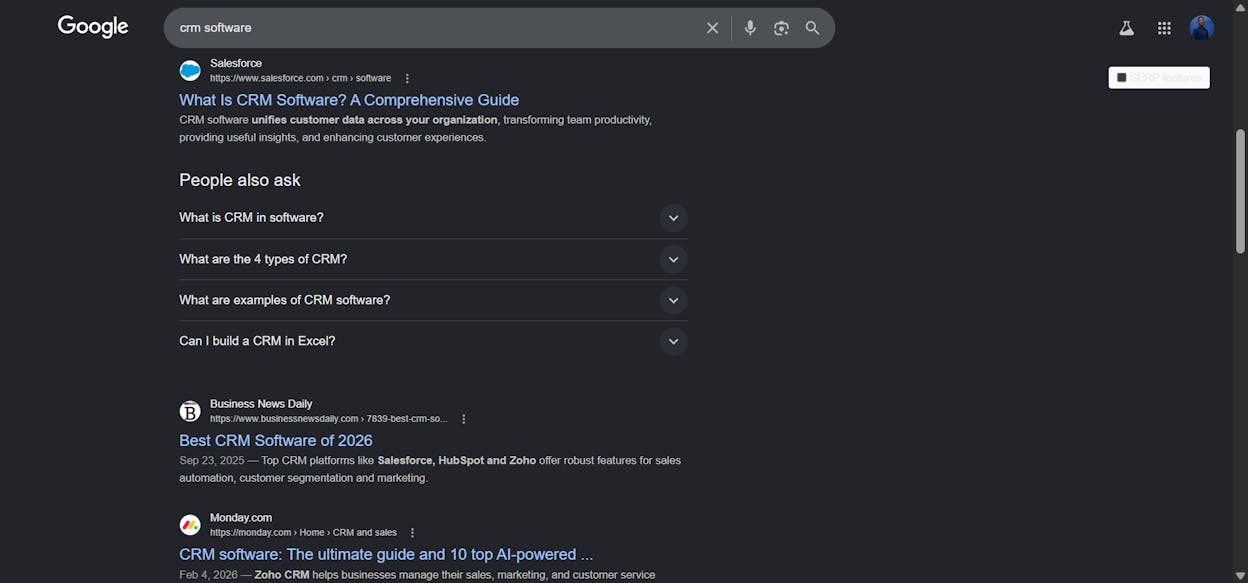Click the Business News Daily favicon

[190, 411]
